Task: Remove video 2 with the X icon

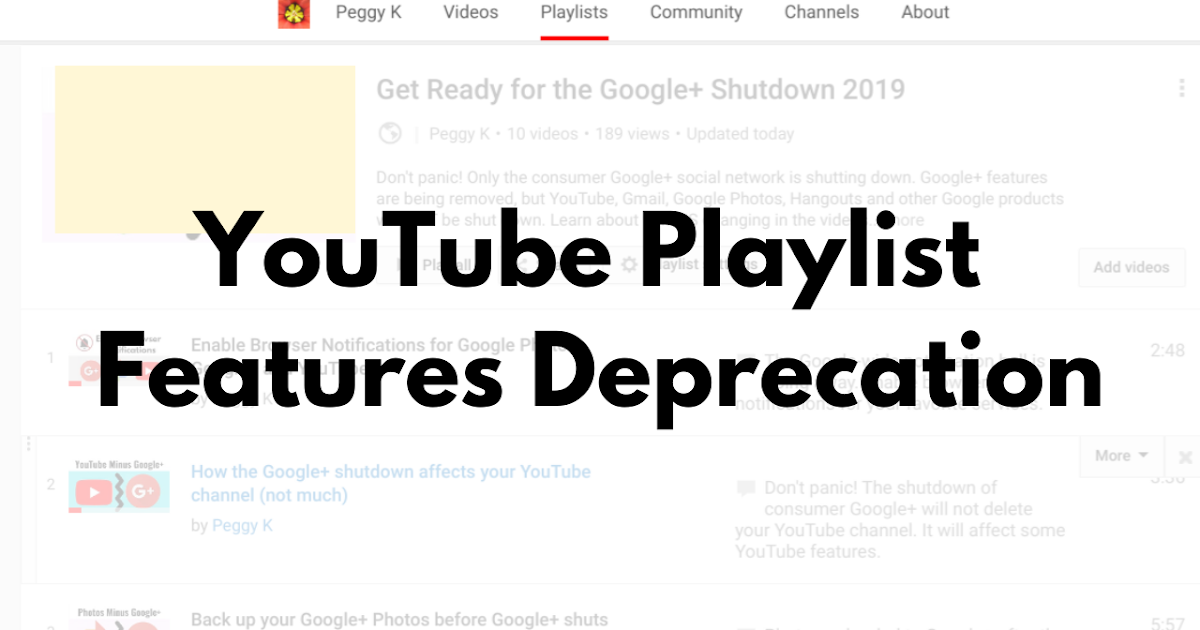Action: (1185, 457)
